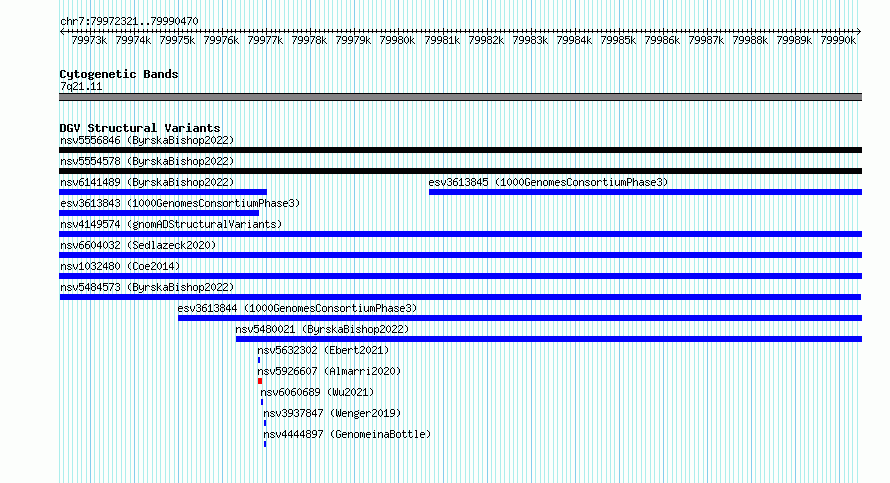Click the 79982k ruler position
Viewport: 890px width, 483px height.
coord(486,40)
